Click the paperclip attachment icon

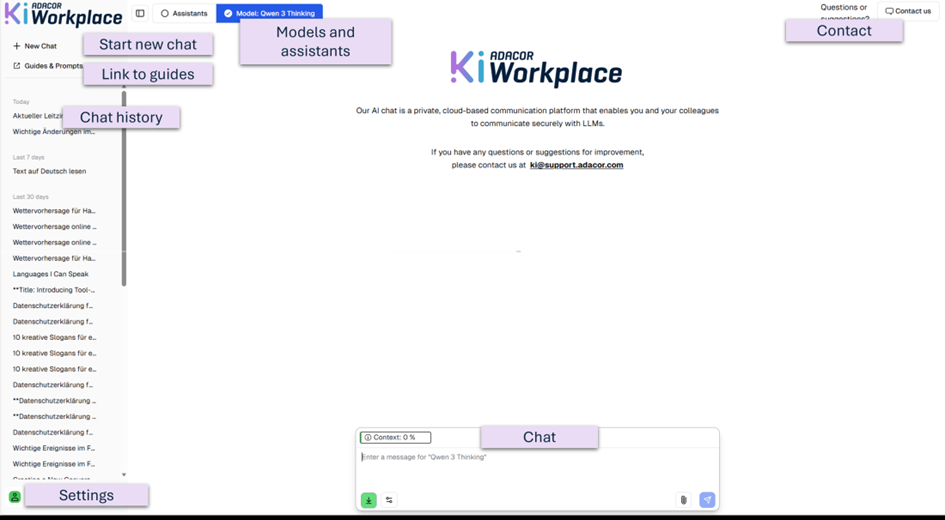pyautogui.click(x=683, y=500)
